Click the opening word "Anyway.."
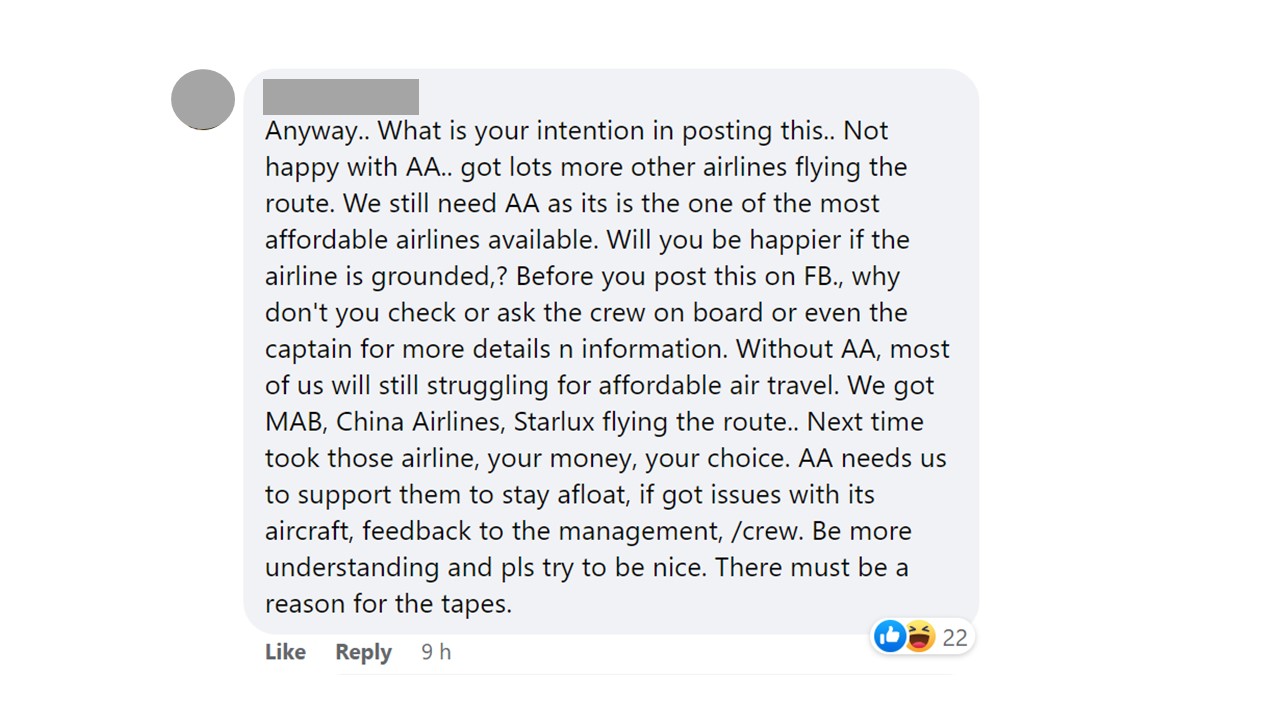The width and height of the screenshot is (1280, 720). tap(317, 131)
